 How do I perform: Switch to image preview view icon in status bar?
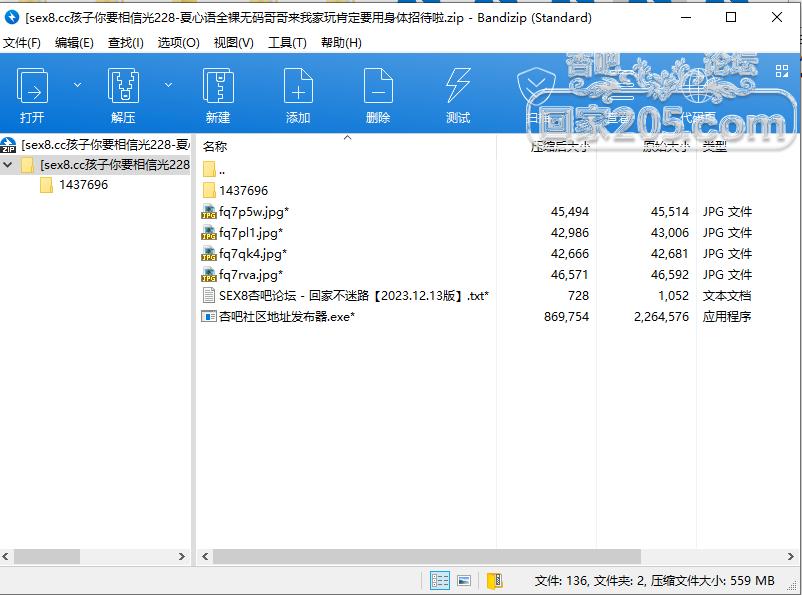tap(464, 580)
